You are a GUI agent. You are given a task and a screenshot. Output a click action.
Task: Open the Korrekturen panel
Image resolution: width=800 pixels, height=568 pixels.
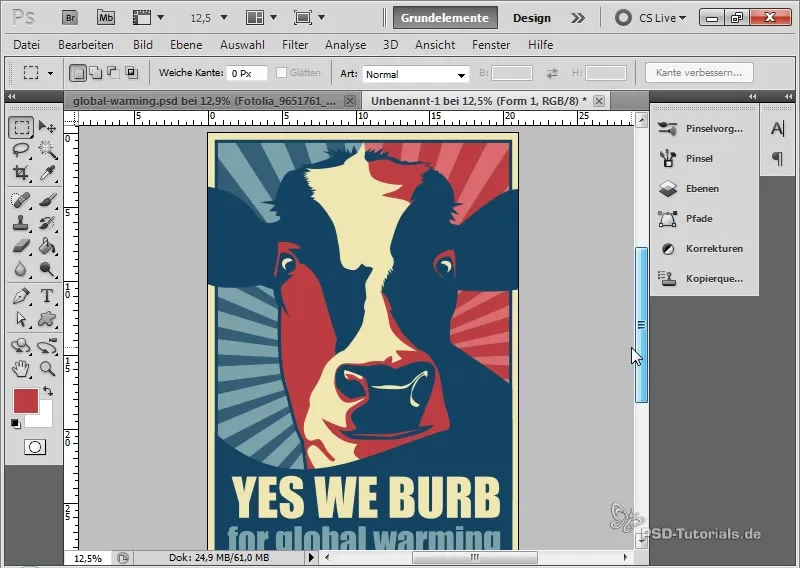pyautogui.click(x=714, y=249)
